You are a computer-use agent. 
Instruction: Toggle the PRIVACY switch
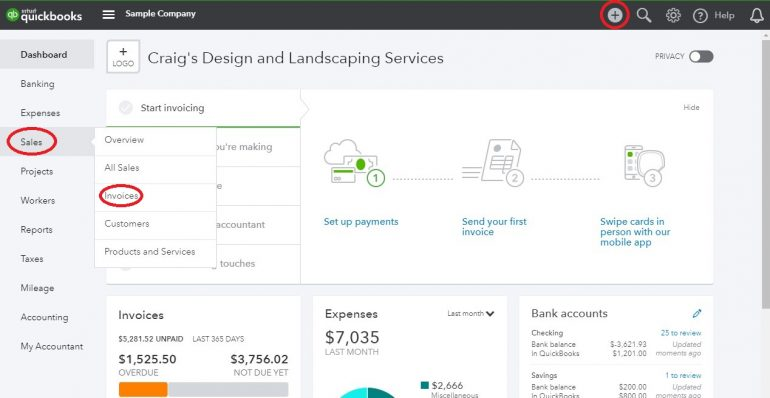point(701,57)
